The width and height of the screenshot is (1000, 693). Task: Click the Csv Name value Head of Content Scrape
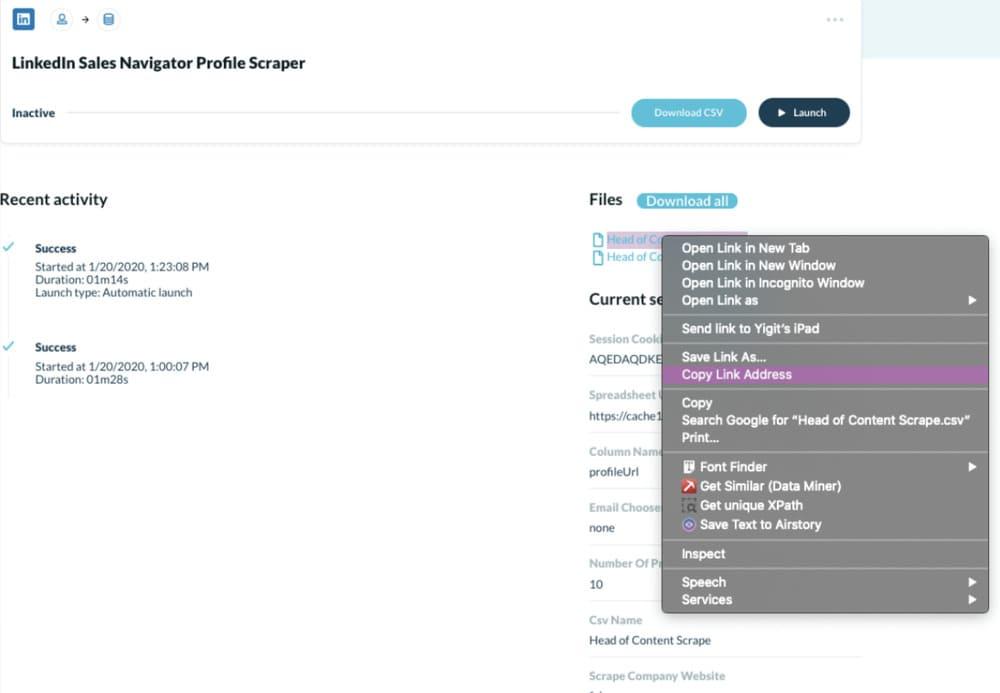point(649,640)
